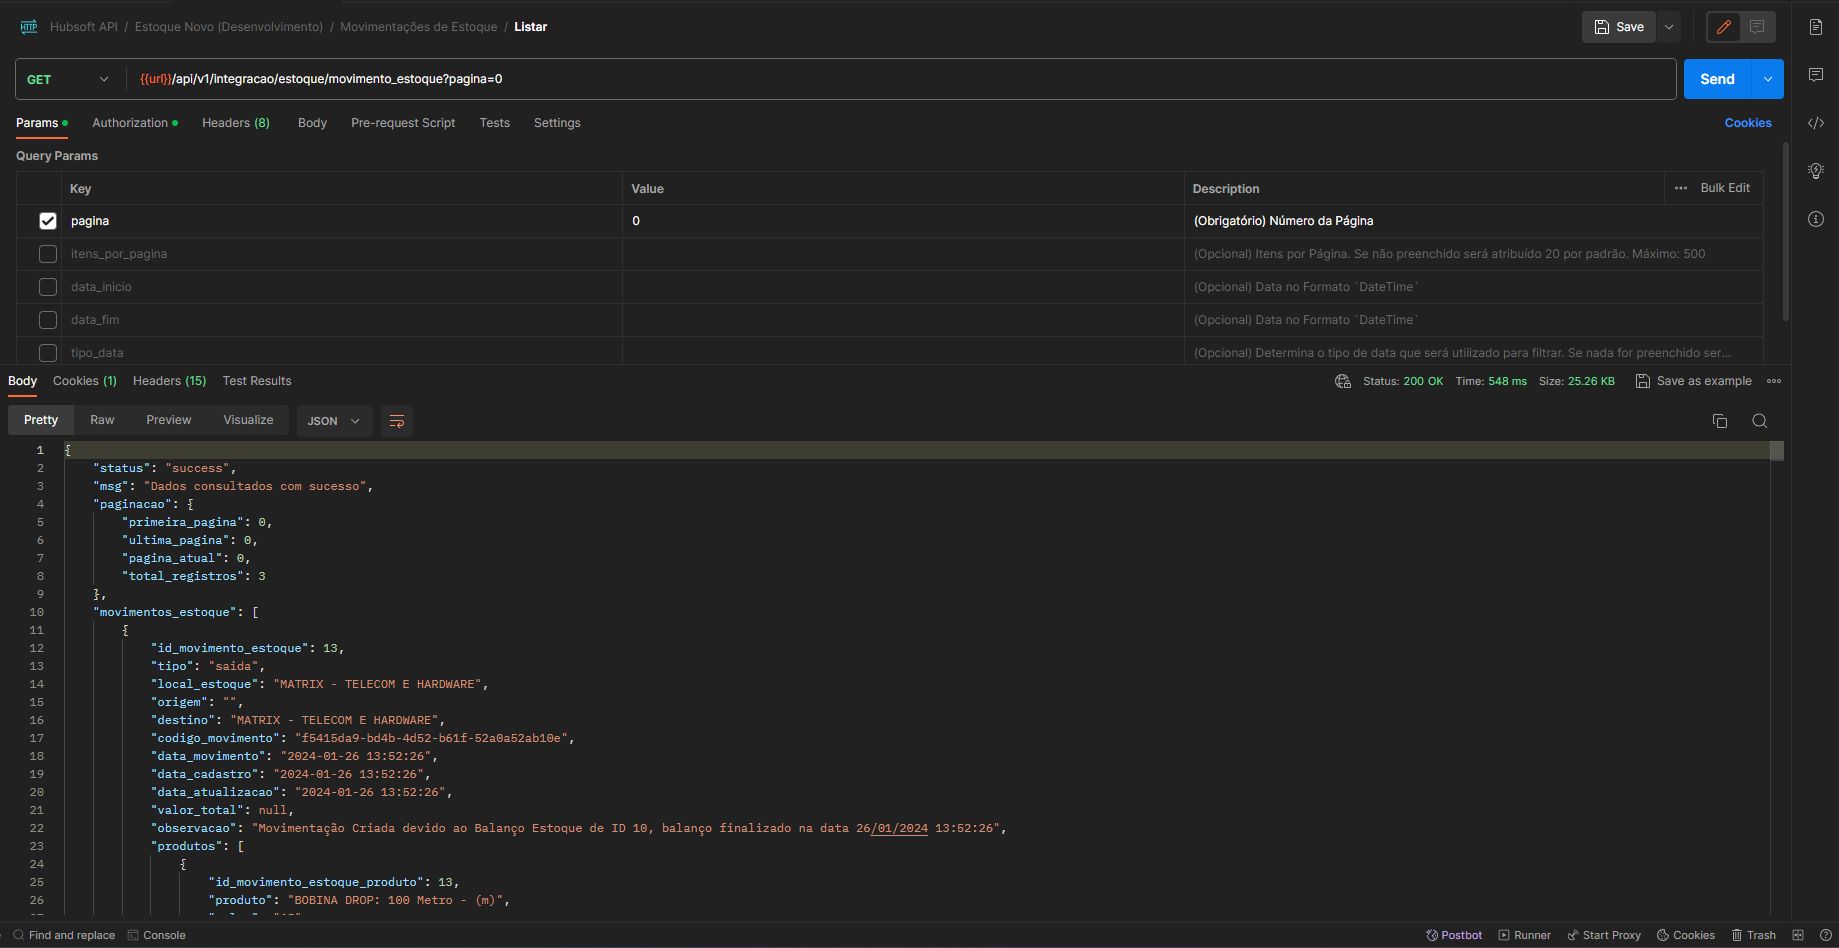Screen dimensions: 1839x948
Task: Switch to the Authorization tab
Action: pyautogui.click(x=135, y=123)
